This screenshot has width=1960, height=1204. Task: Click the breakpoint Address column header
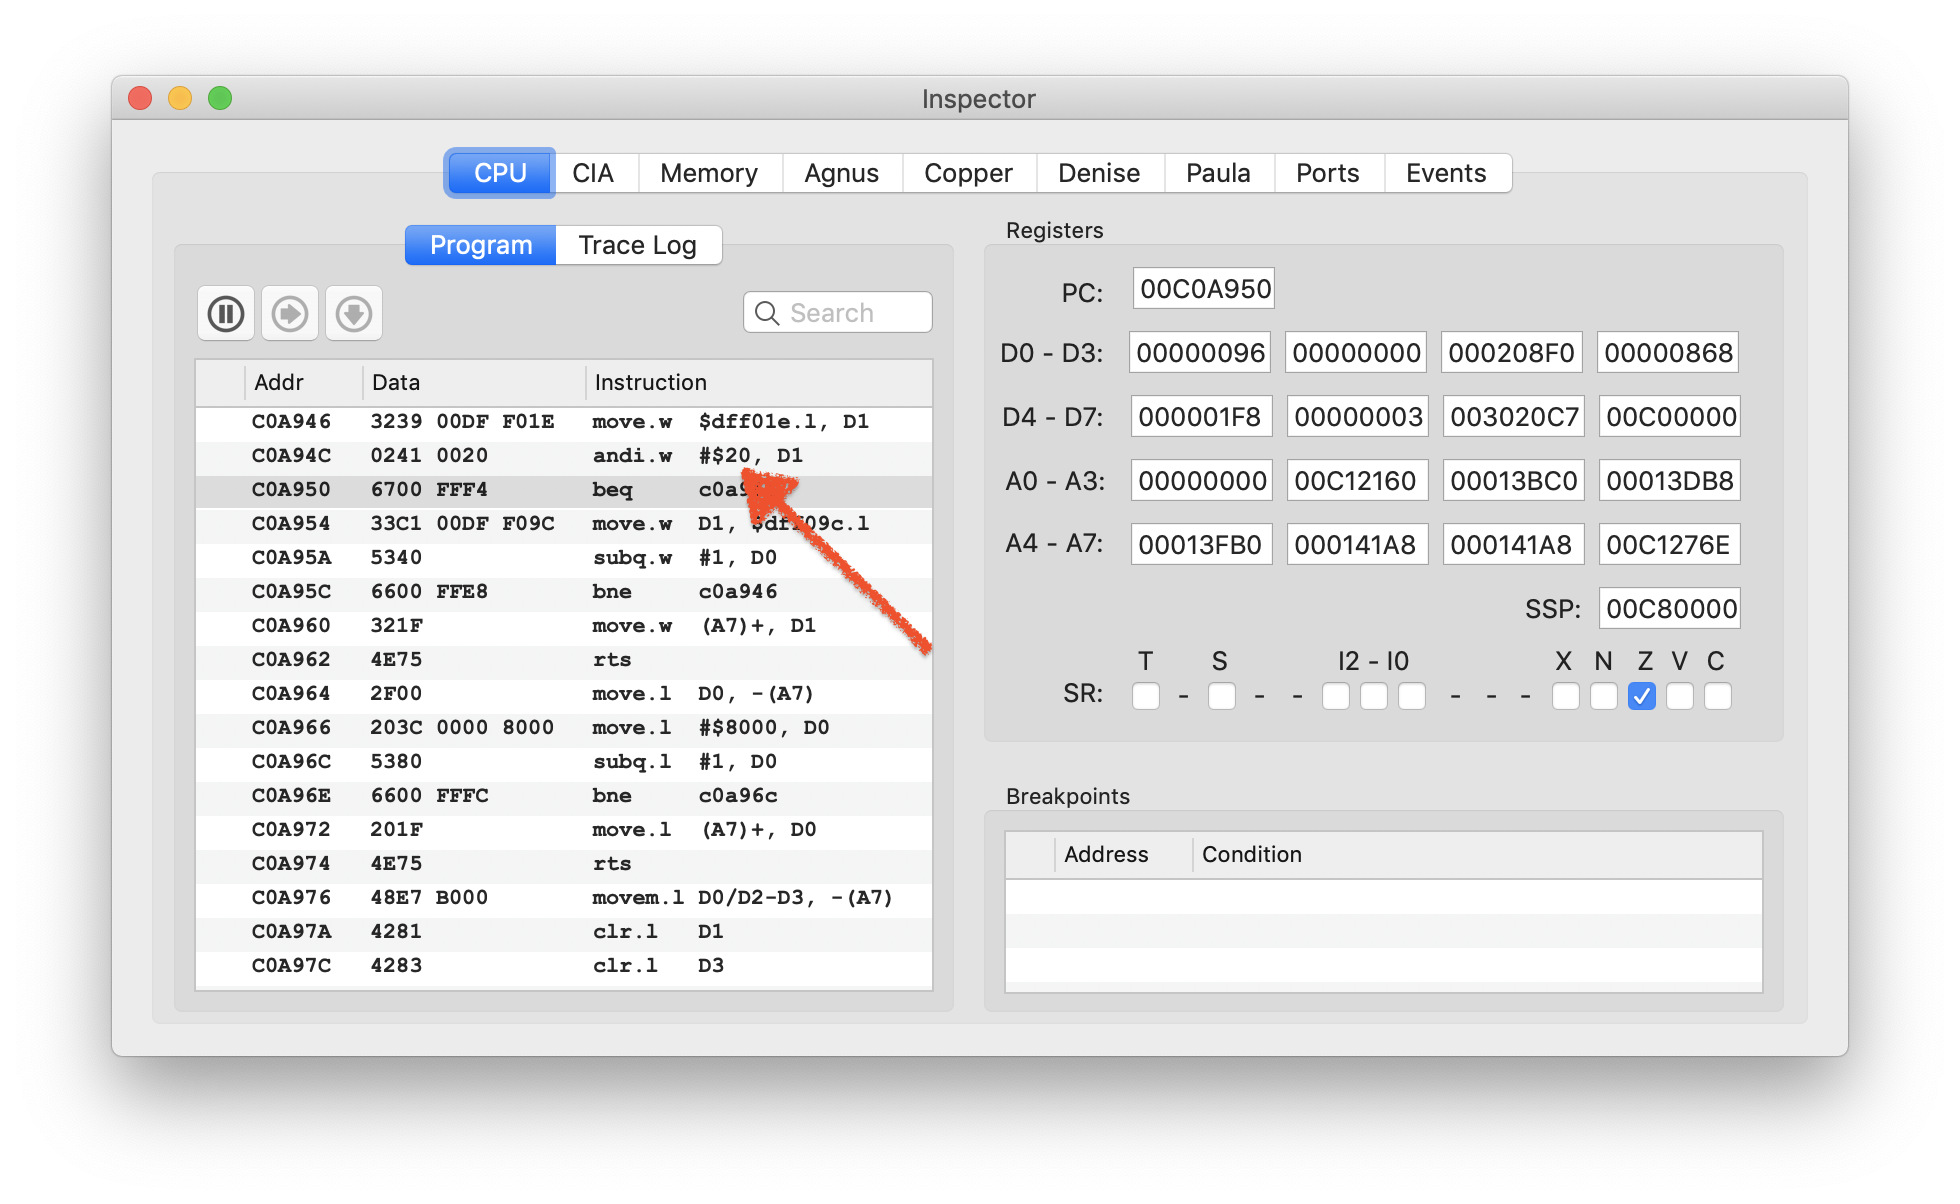click(1124, 855)
